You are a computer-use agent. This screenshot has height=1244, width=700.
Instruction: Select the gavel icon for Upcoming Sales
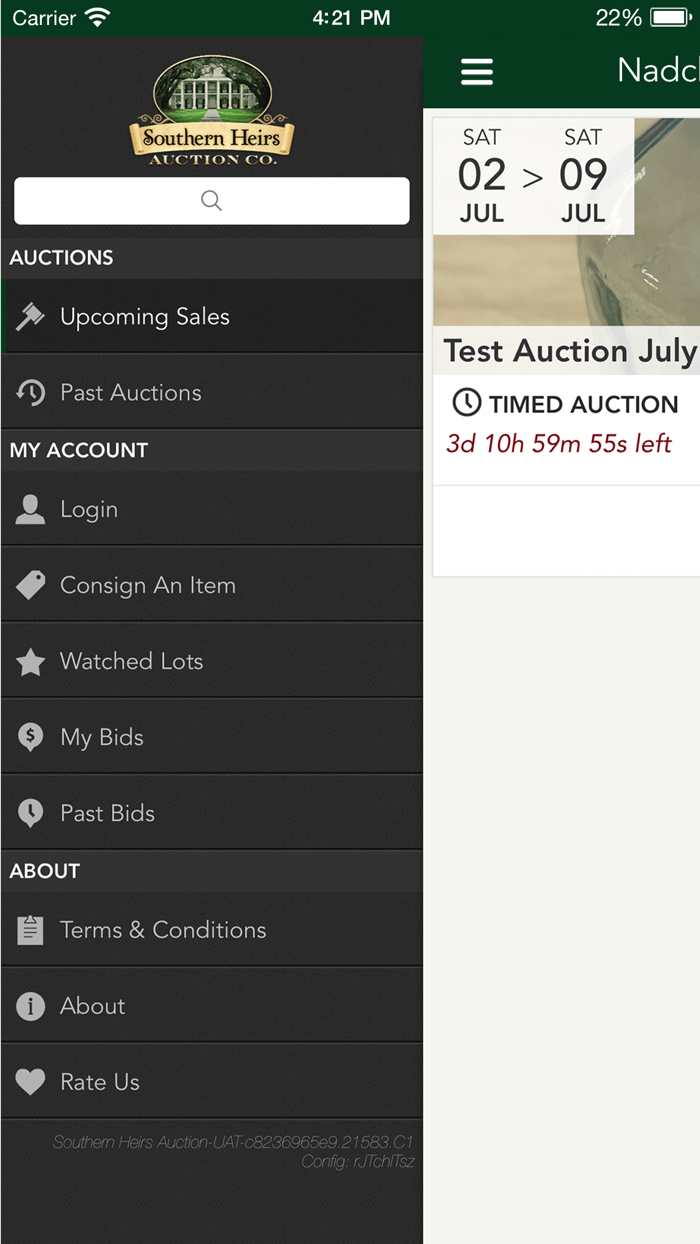click(30, 316)
